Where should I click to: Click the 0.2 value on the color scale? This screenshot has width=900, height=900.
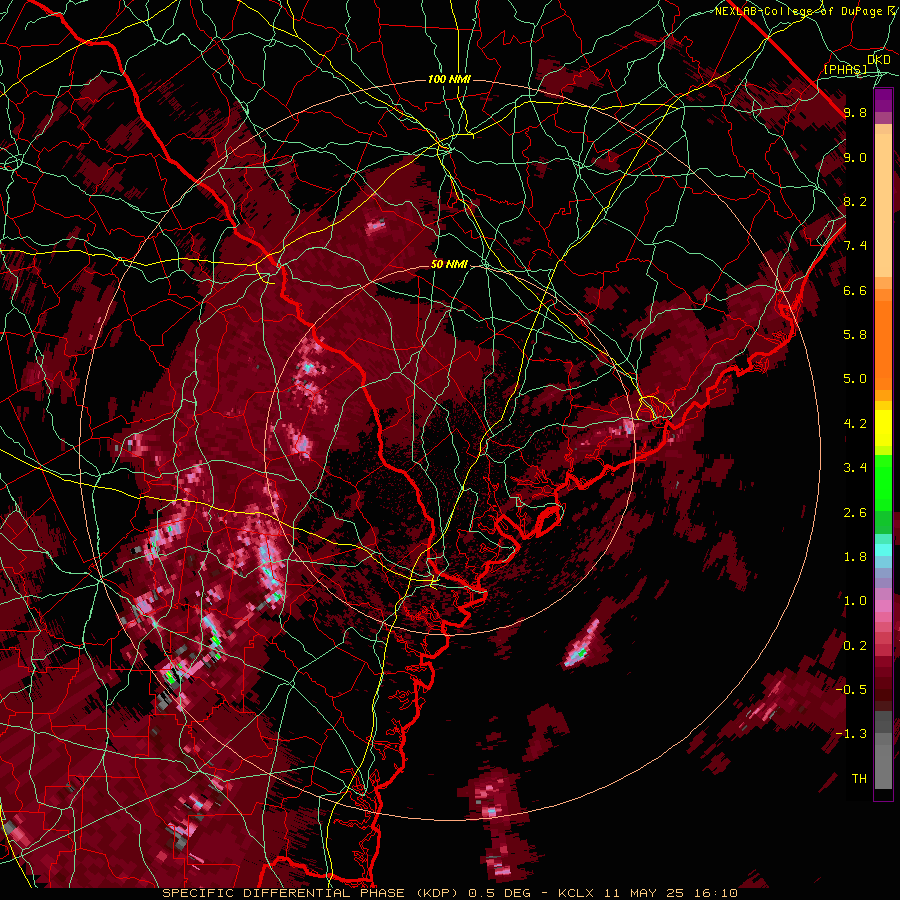pyautogui.click(x=855, y=646)
